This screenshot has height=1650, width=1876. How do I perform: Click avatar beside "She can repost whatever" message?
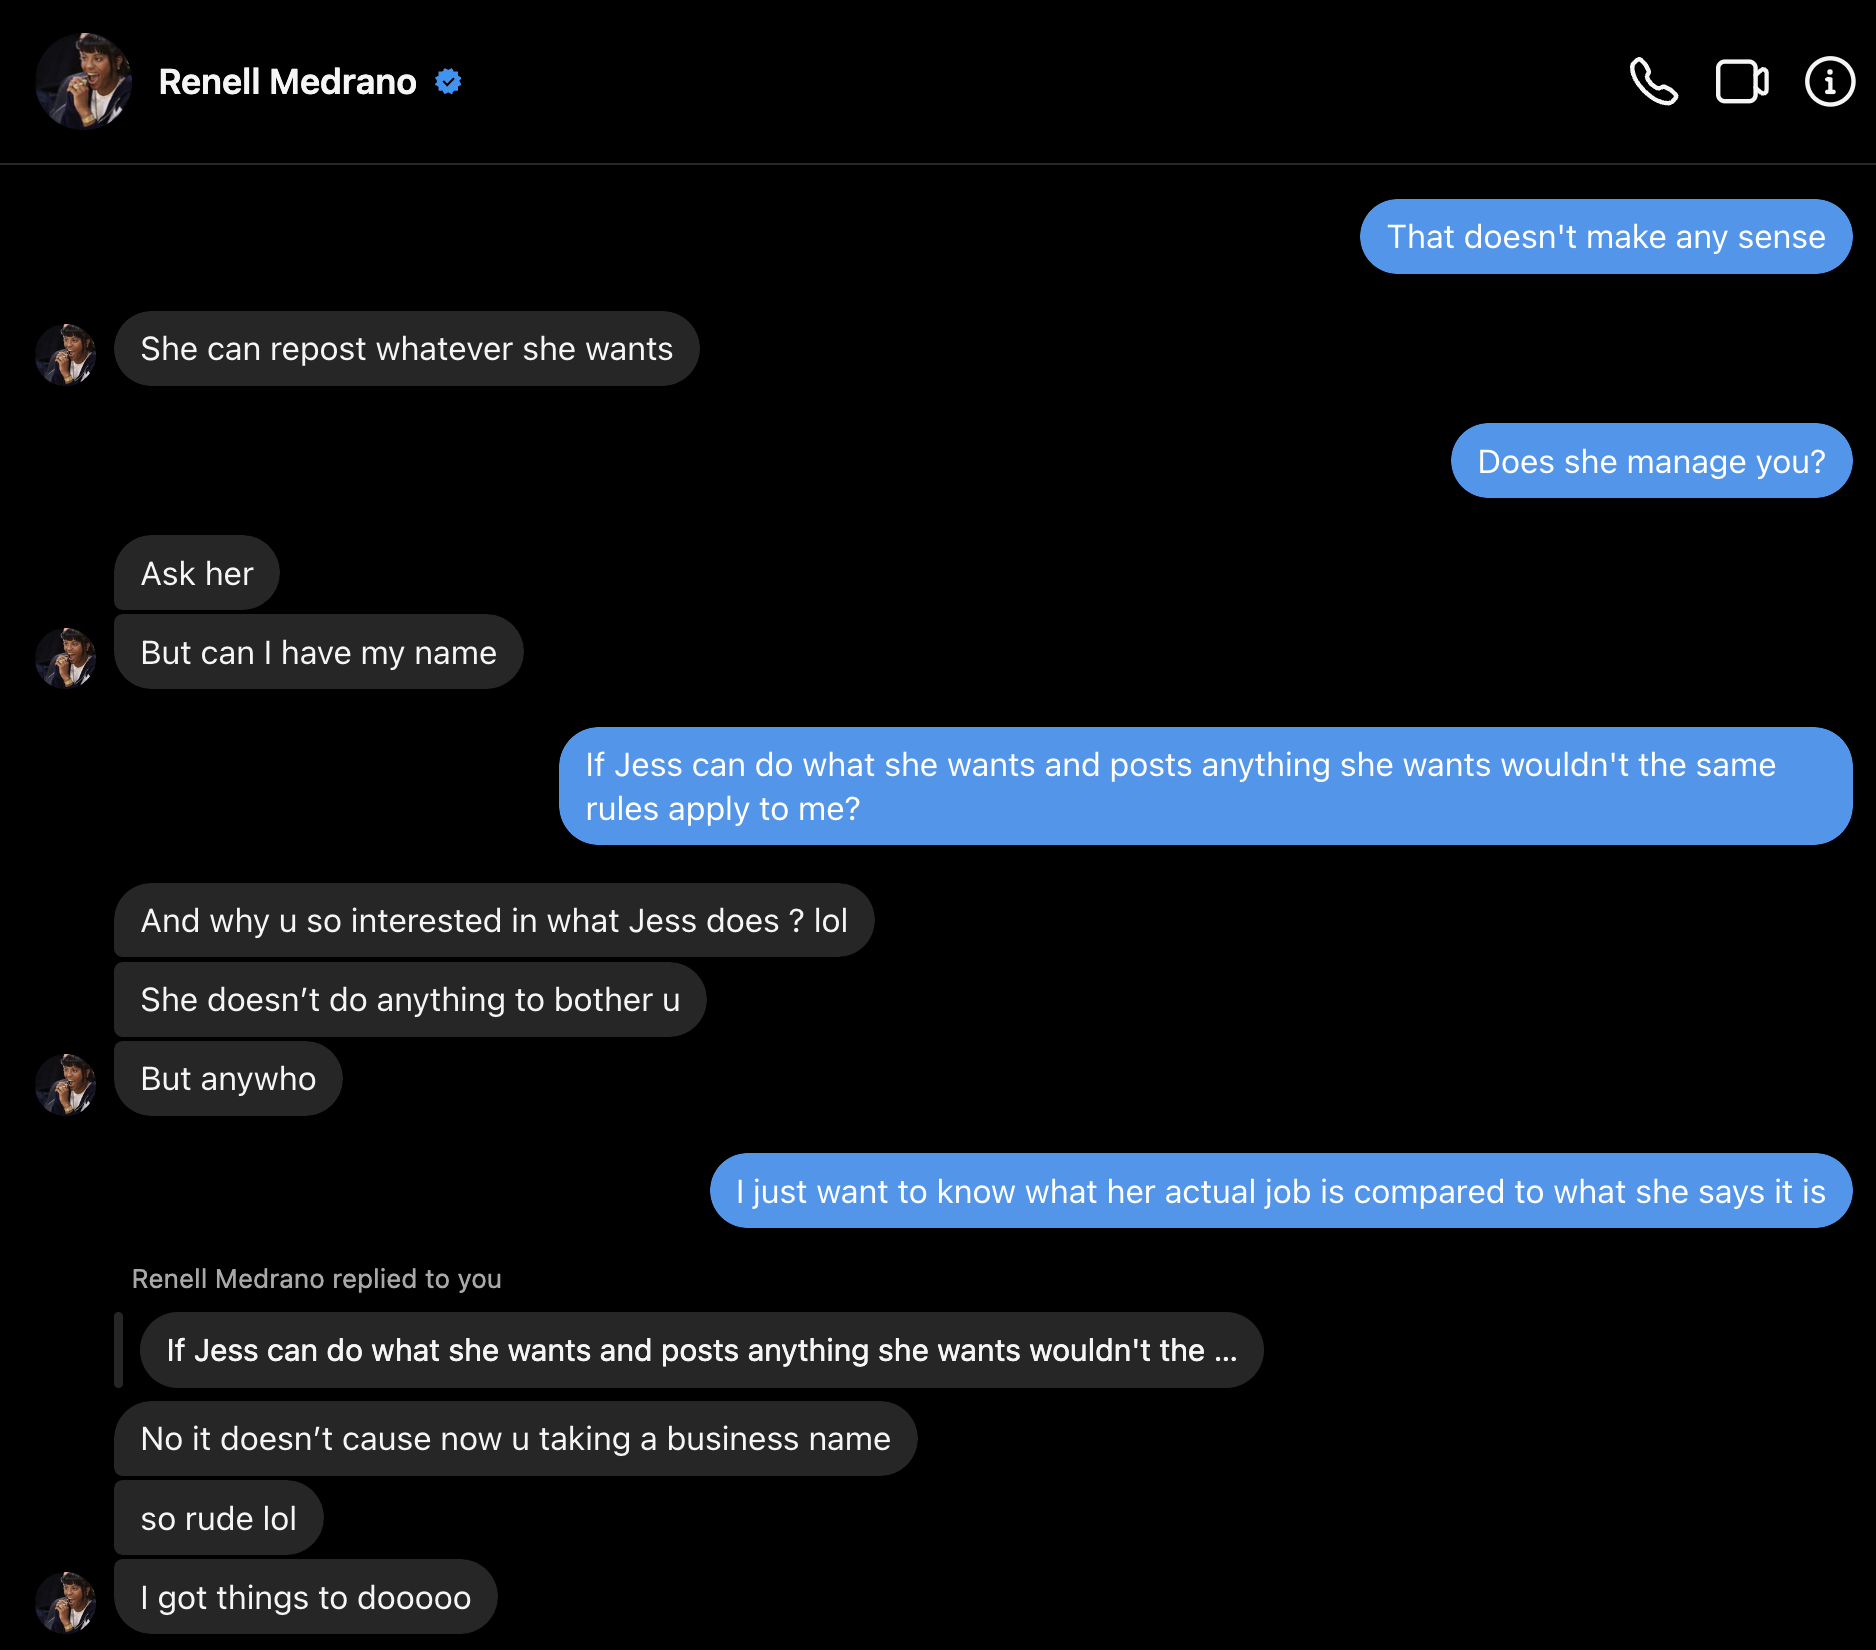pyautogui.click(x=66, y=354)
